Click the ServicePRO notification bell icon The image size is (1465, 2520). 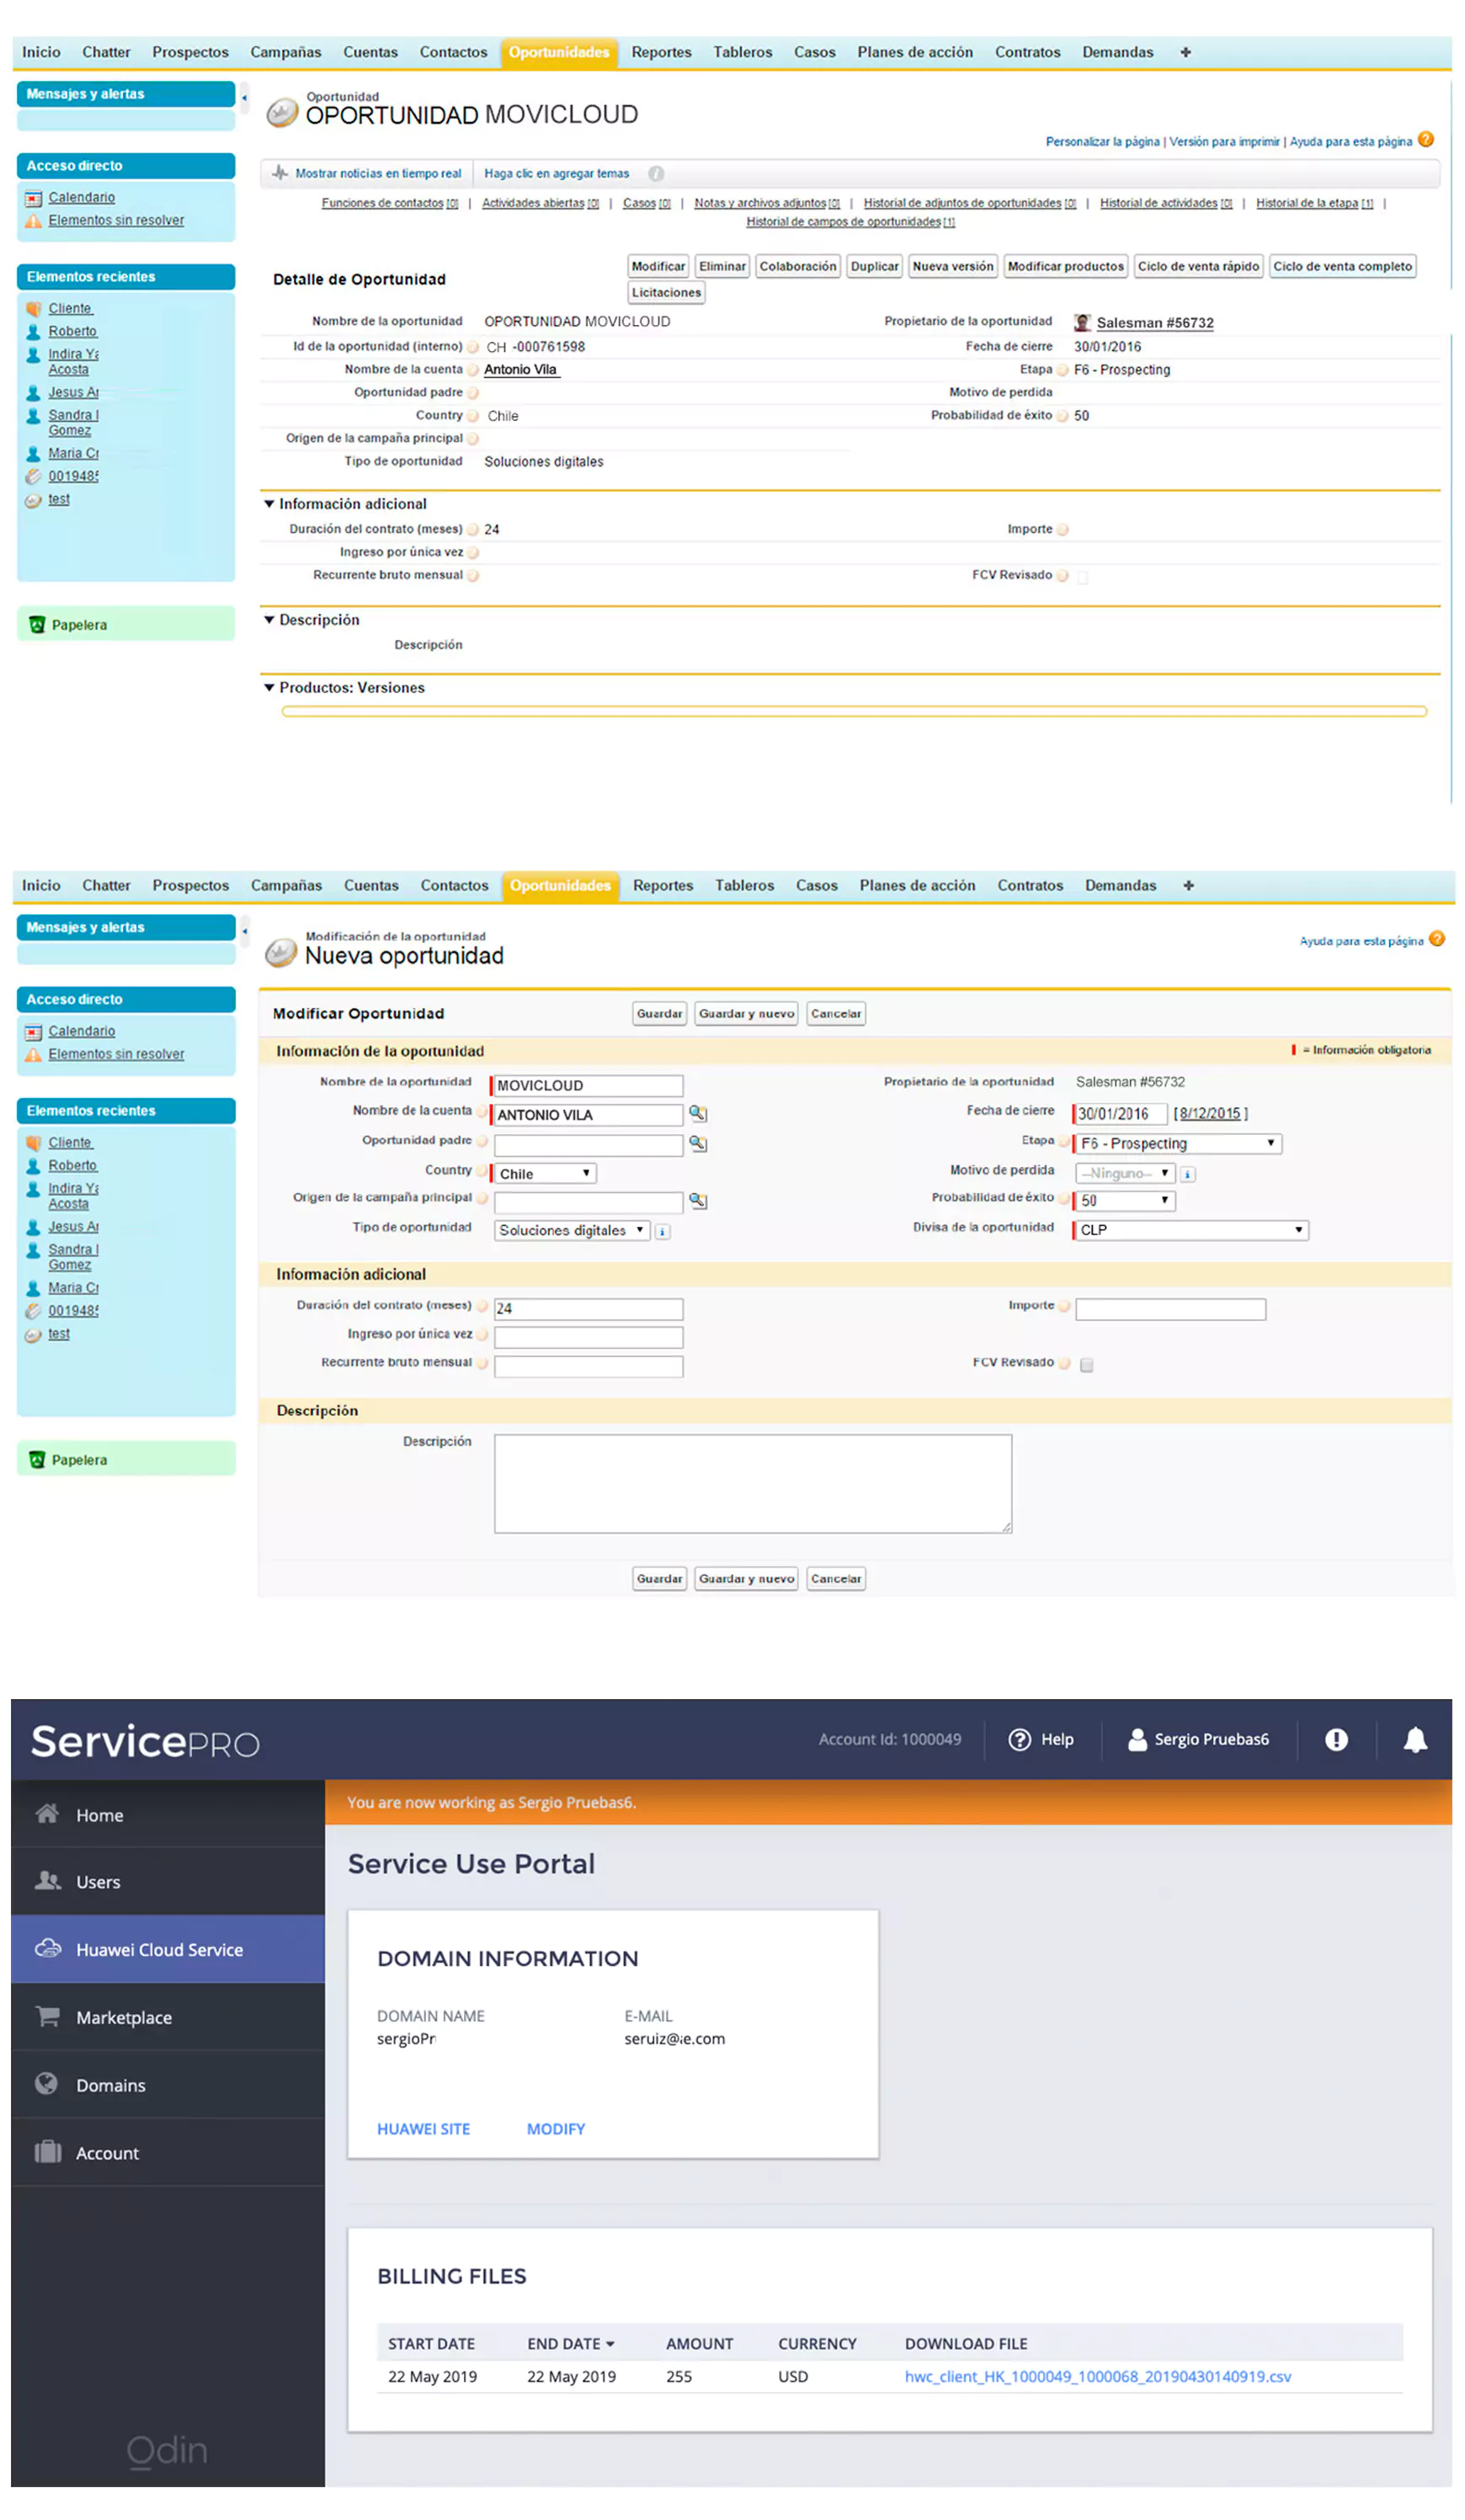pyautogui.click(x=1415, y=1739)
